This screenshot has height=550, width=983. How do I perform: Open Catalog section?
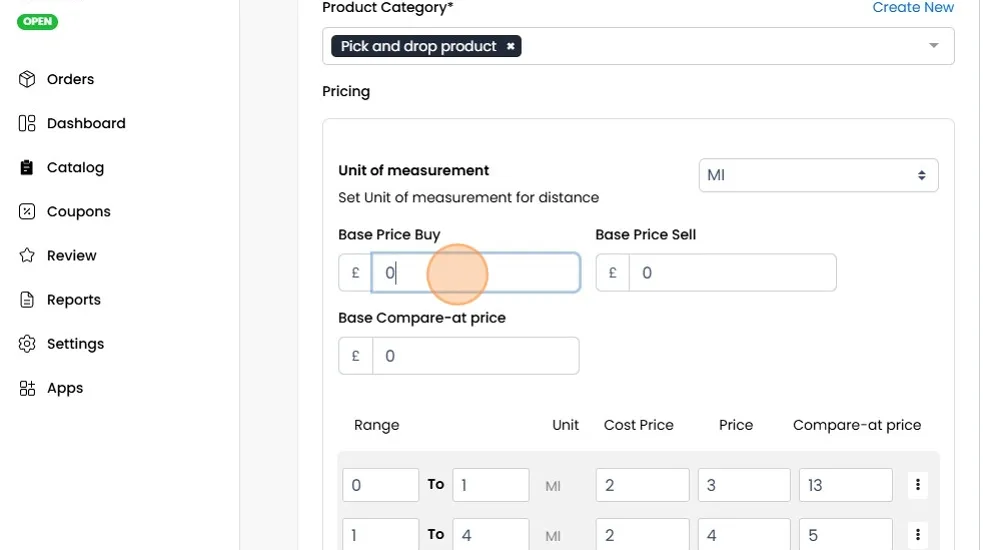click(x=75, y=167)
